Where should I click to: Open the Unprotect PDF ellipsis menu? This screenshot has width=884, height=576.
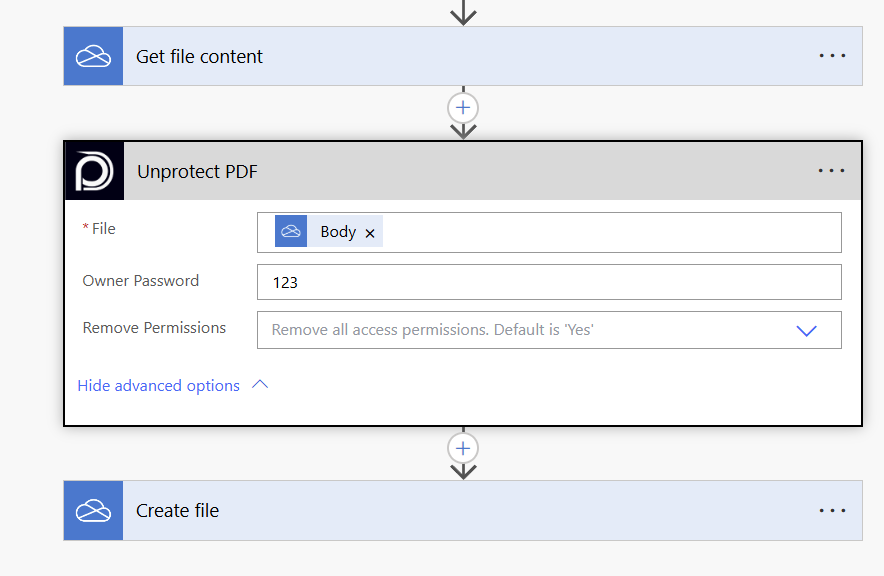(831, 171)
